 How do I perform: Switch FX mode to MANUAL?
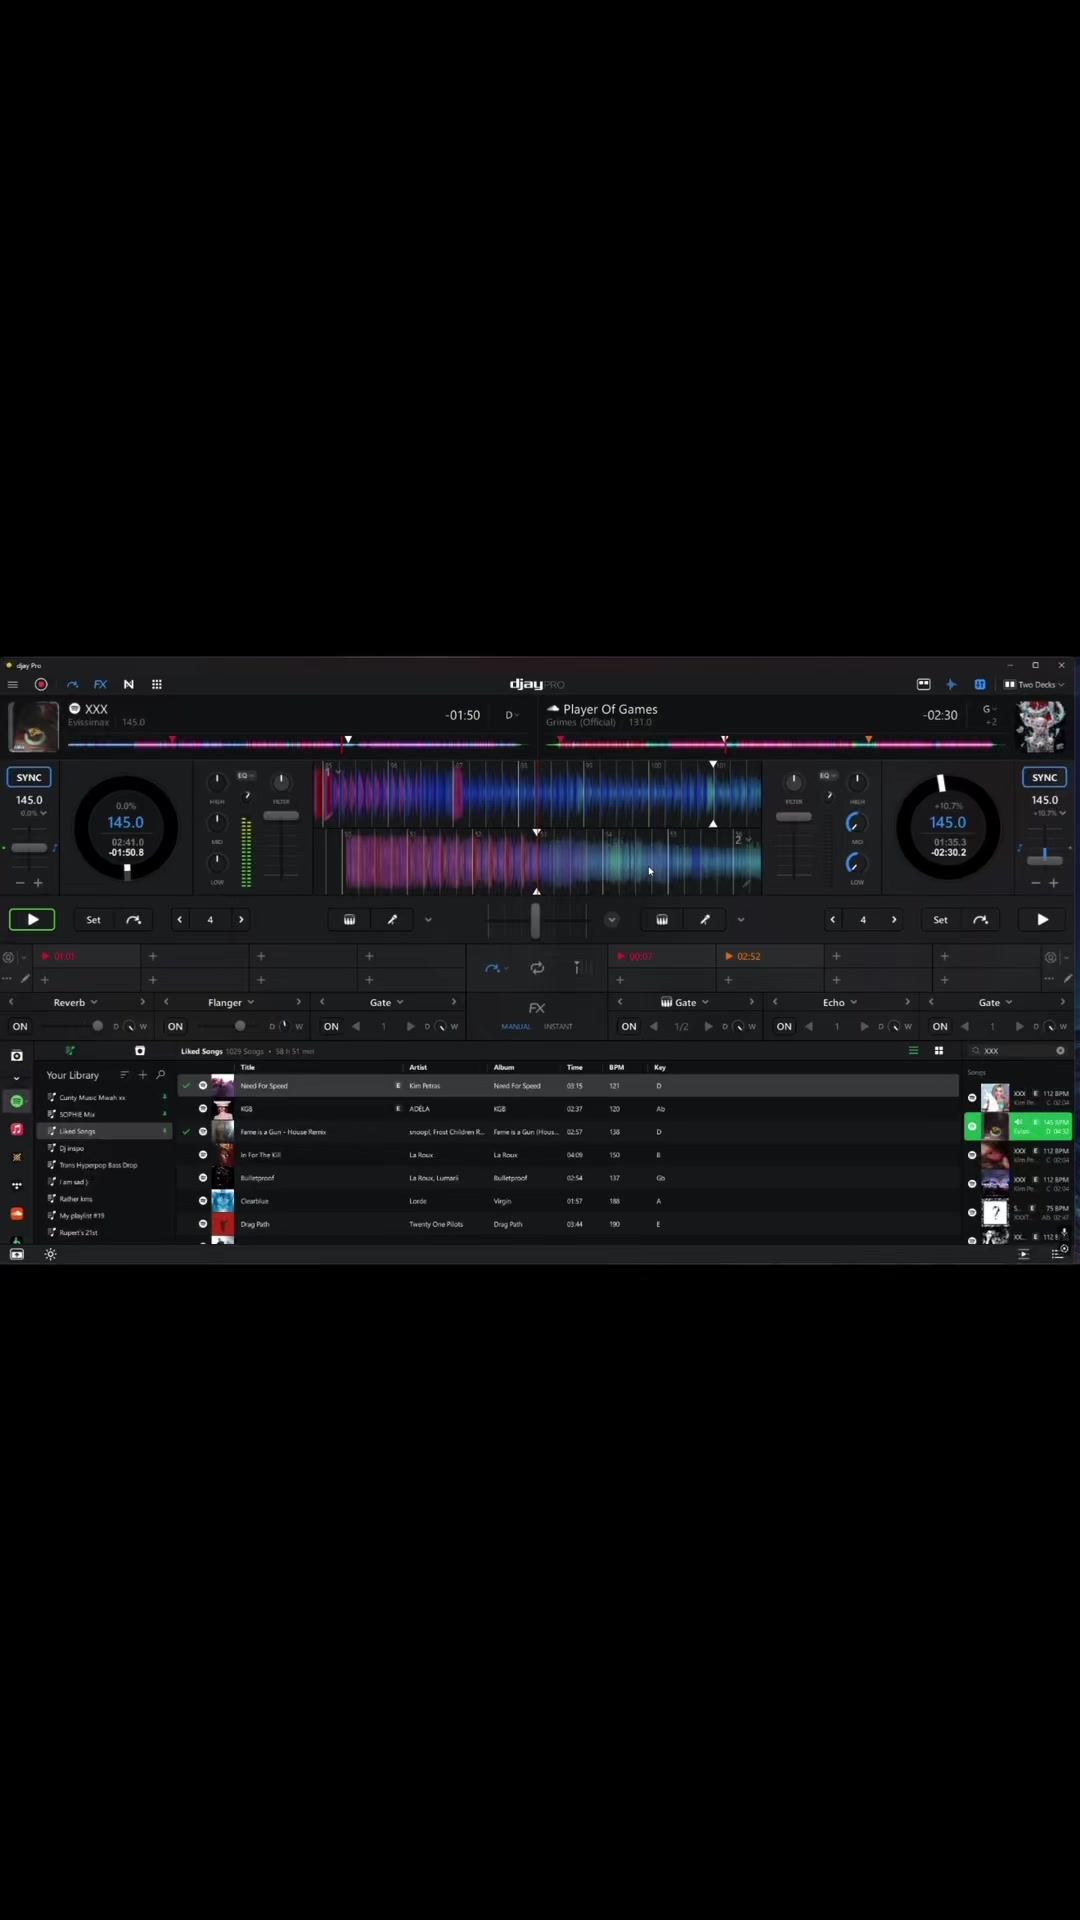tap(516, 1027)
